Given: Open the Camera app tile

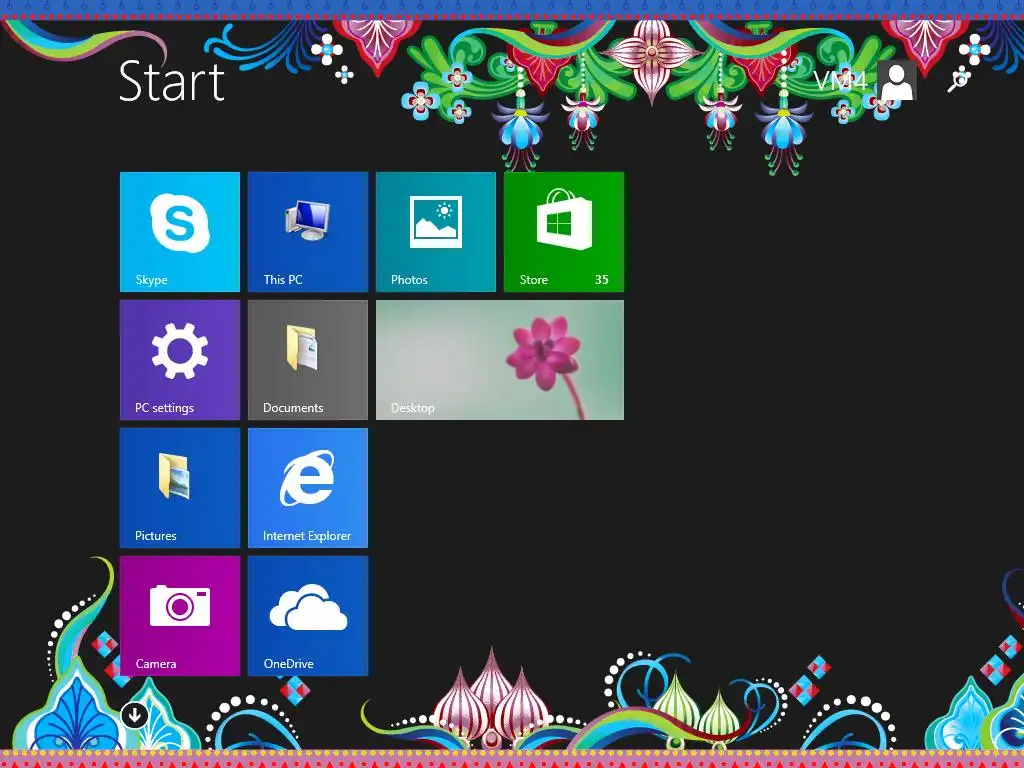Looking at the screenshot, I should point(180,616).
